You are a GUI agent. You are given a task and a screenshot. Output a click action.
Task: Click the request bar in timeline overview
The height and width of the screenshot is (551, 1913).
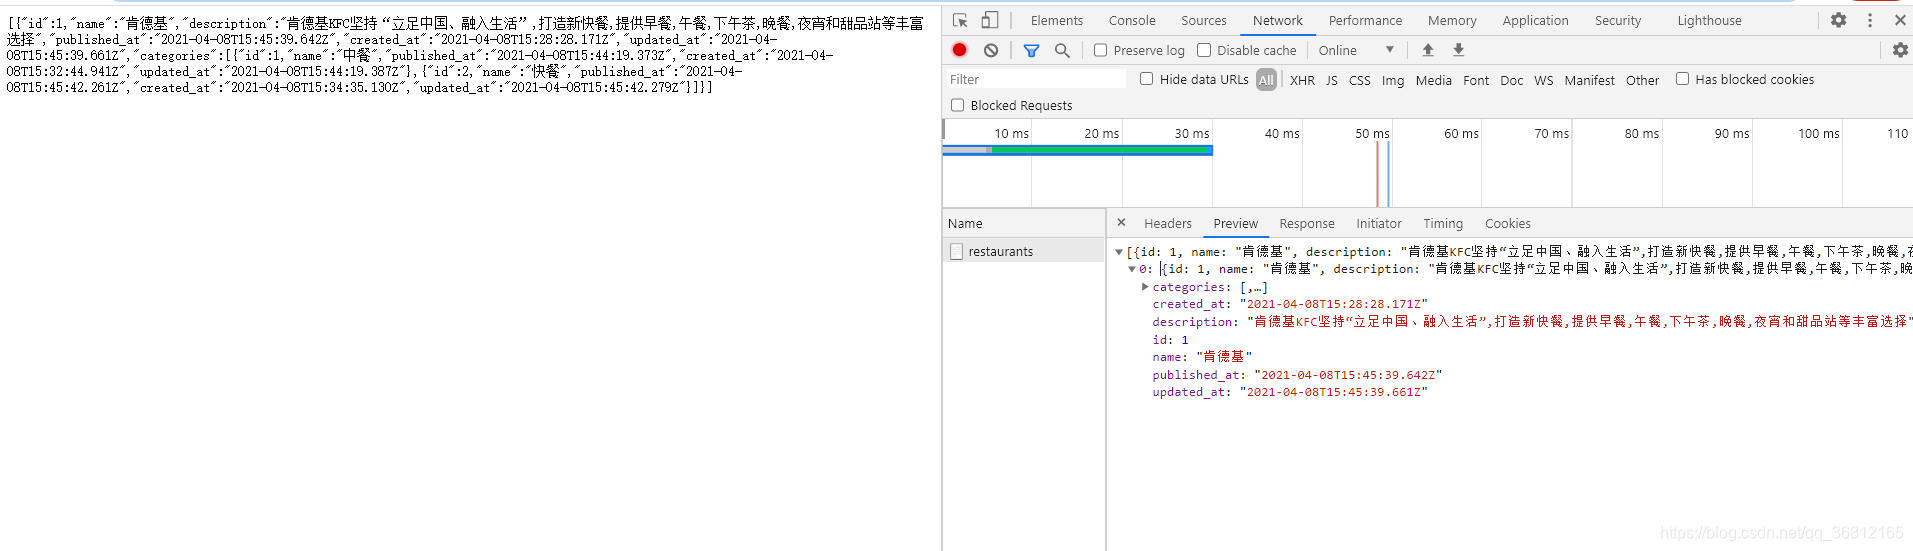[1078, 150]
